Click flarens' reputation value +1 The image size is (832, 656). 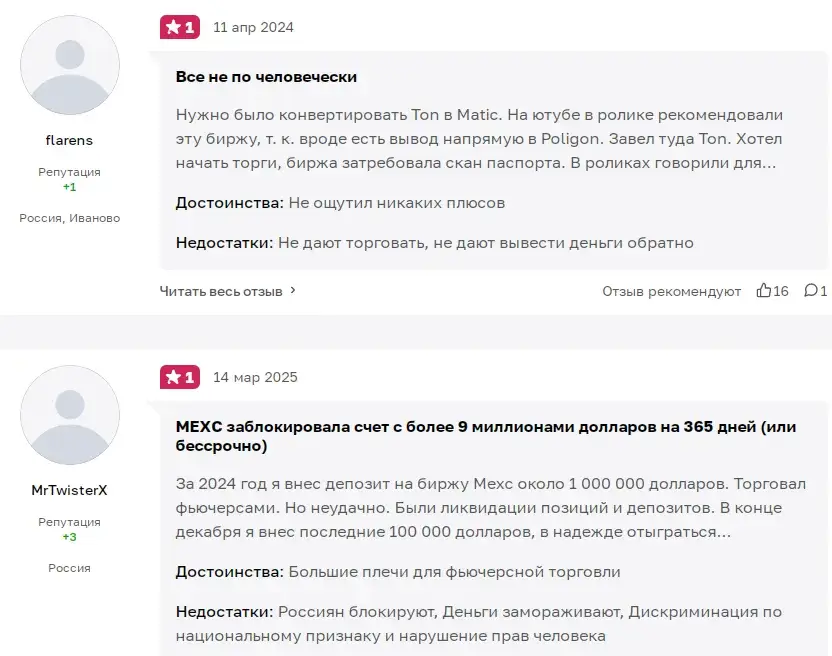(x=70, y=187)
